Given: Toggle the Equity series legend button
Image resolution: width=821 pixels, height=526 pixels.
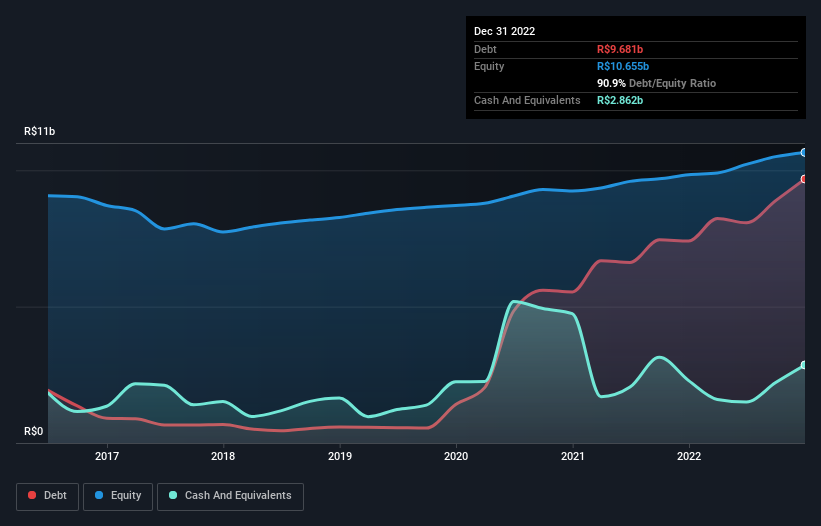Looking at the screenshot, I should click(x=118, y=496).
